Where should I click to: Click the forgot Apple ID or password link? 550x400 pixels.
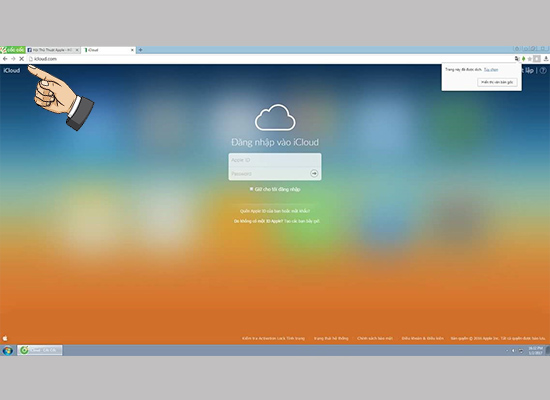click(275, 211)
